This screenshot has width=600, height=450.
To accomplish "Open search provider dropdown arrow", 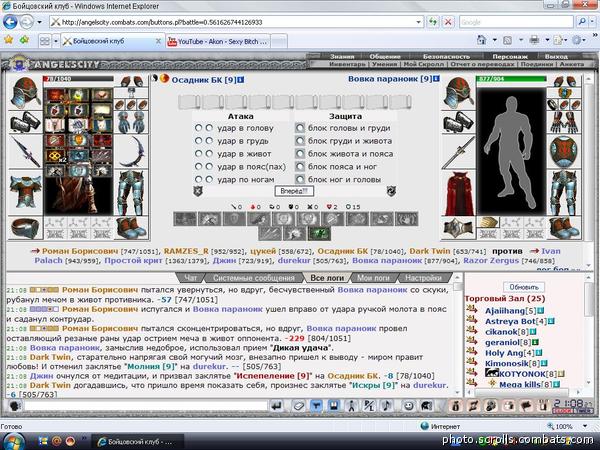I will coord(592,22).
